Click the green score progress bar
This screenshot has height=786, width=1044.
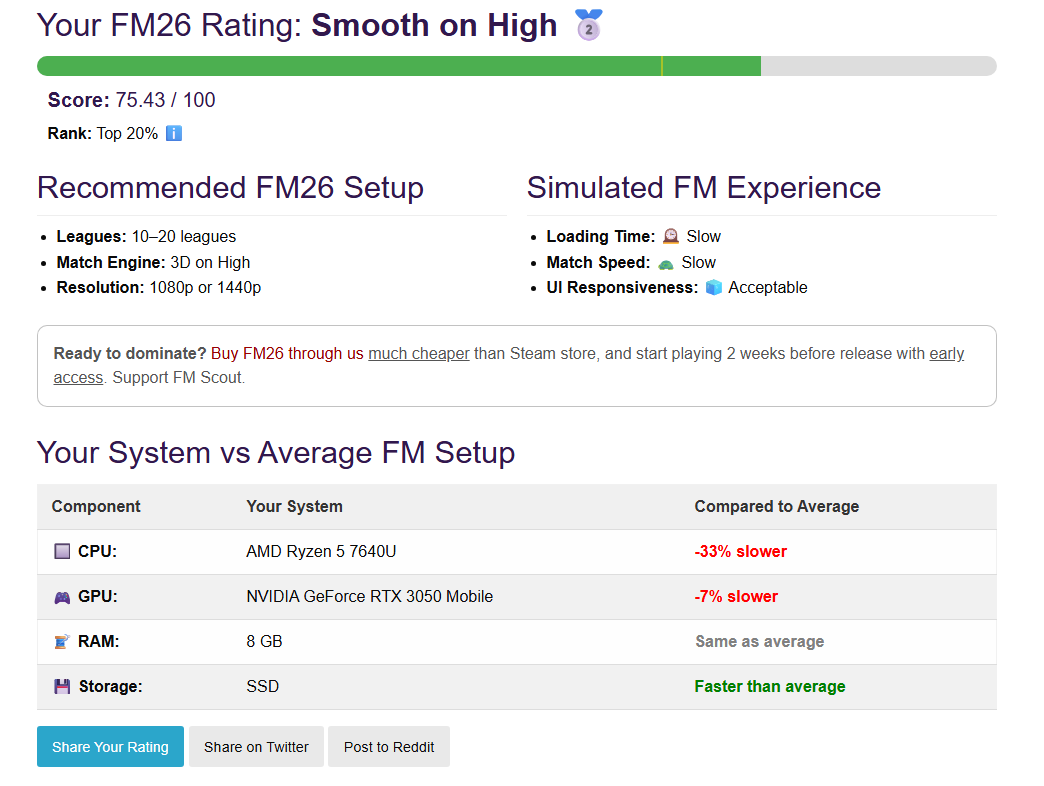[x=399, y=66]
